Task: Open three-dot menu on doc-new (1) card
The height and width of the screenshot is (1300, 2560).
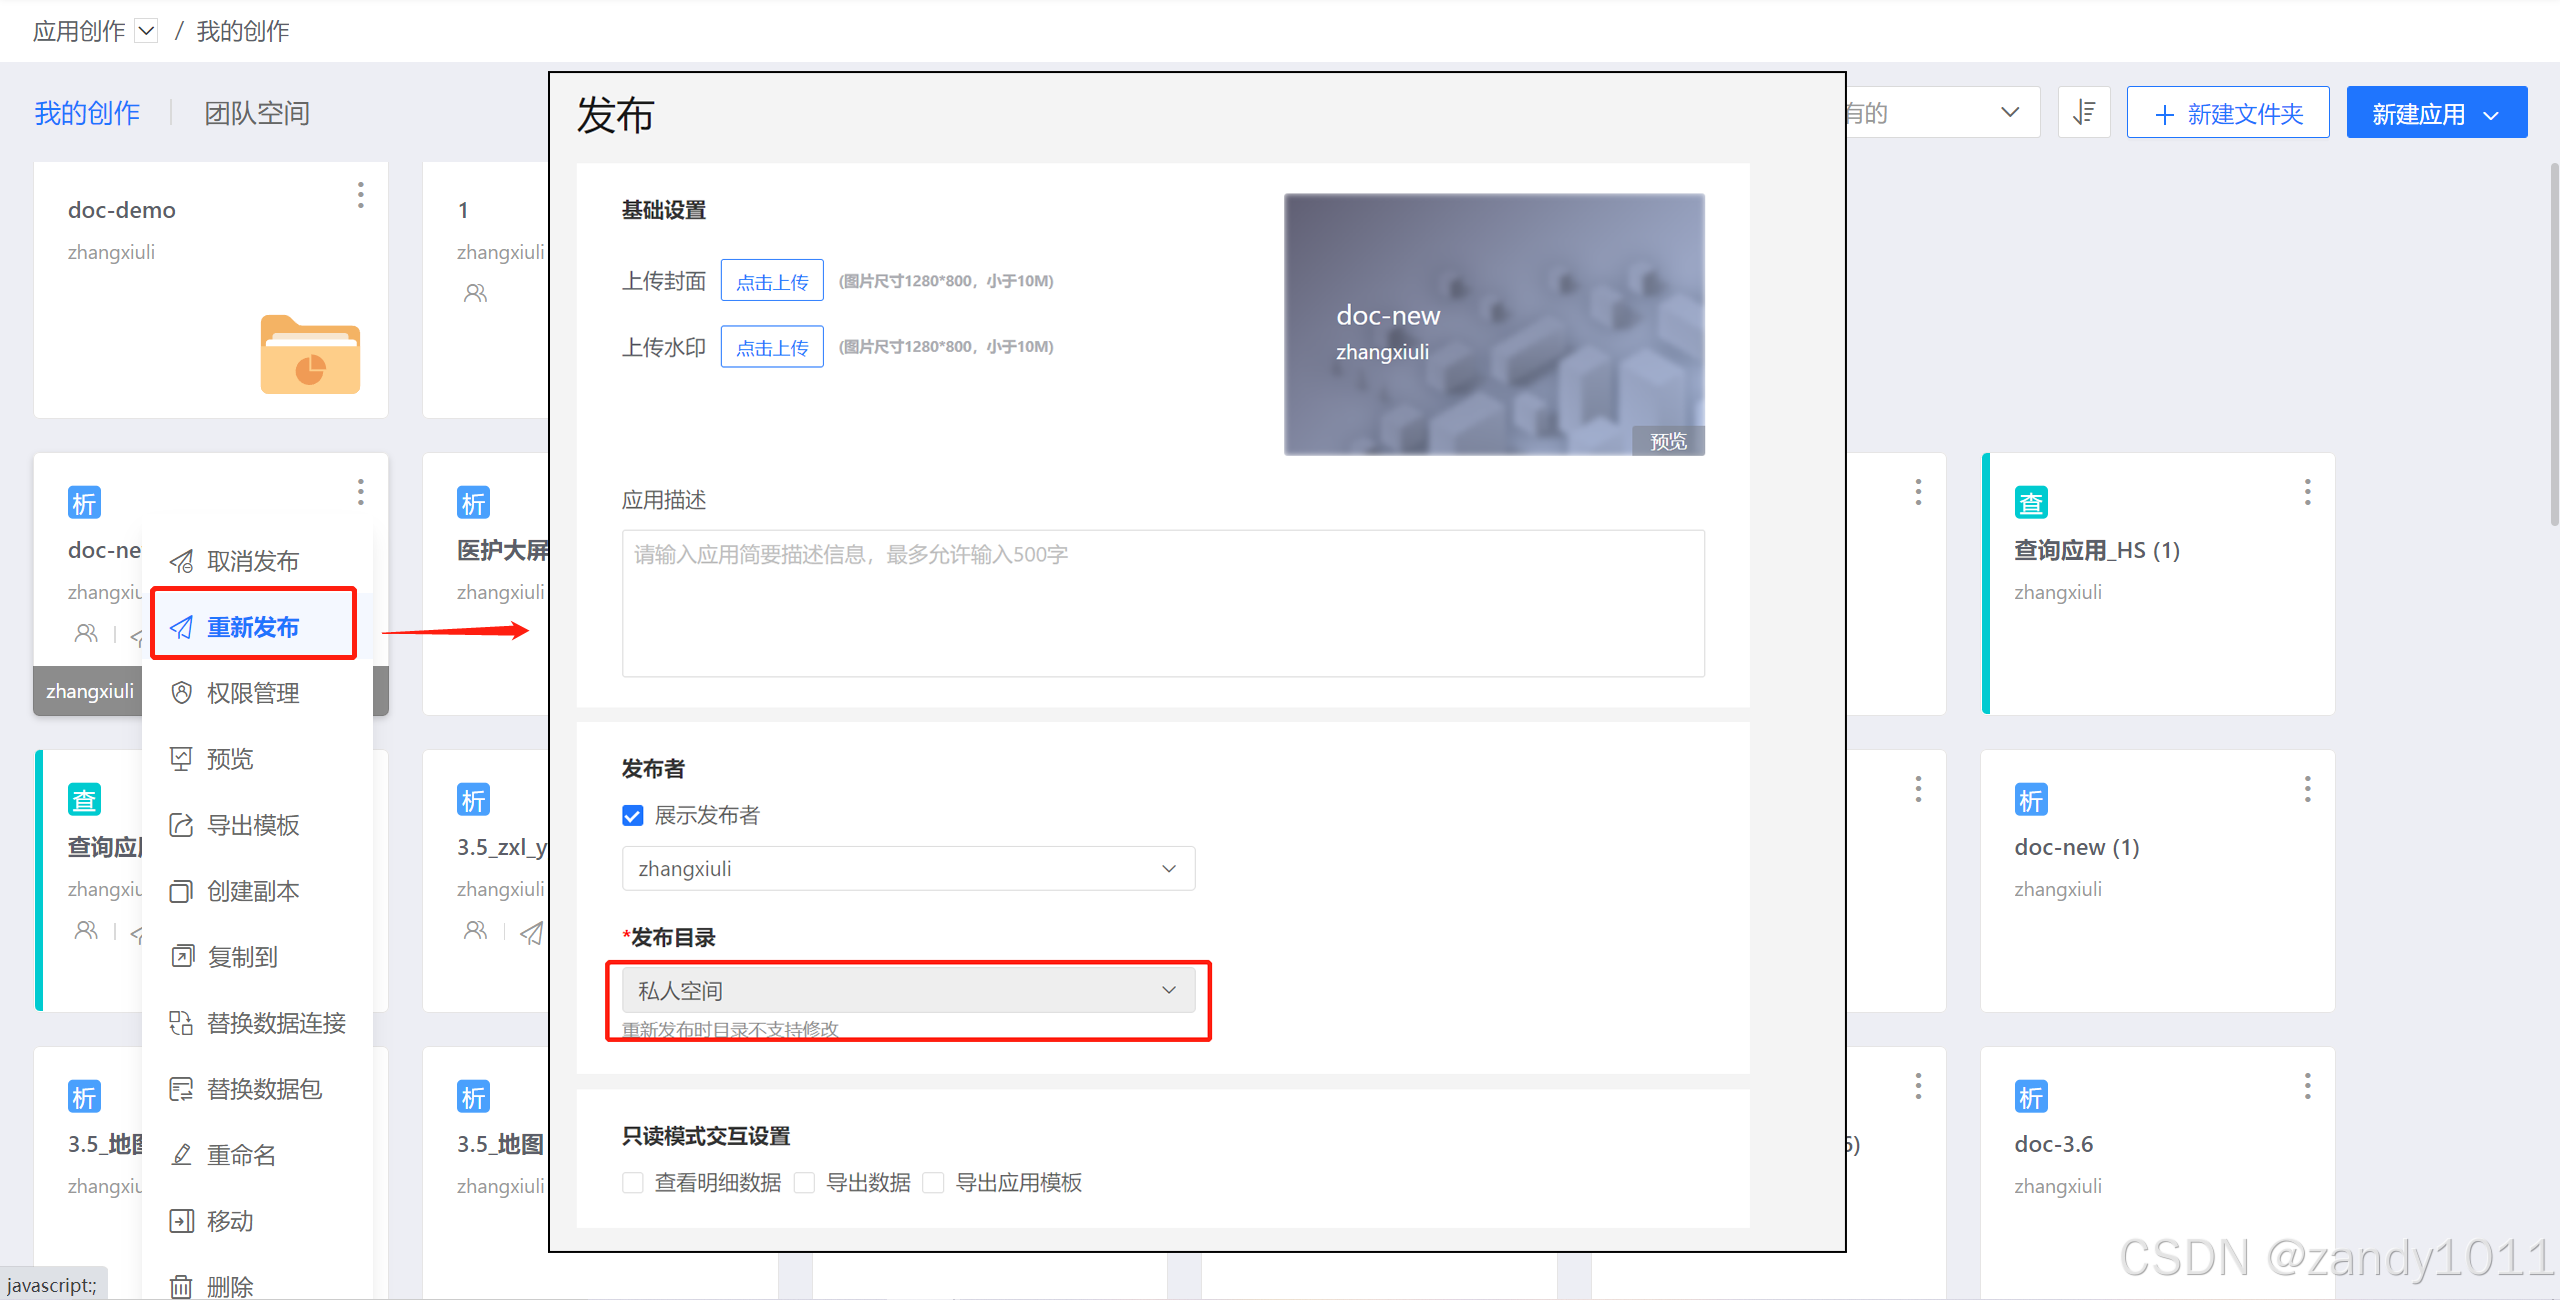Action: pos(2307,789)
